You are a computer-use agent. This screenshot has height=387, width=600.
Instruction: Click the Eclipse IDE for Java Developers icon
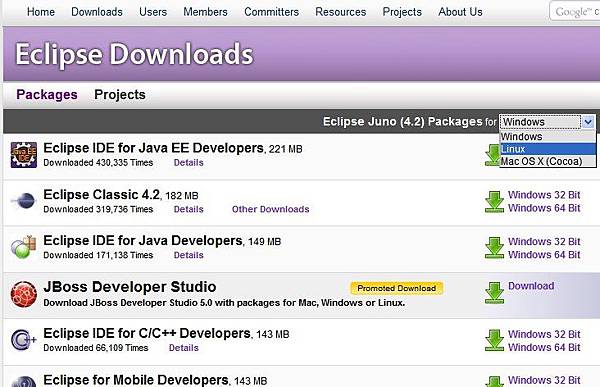pyautogui.click(x=24, y=247)
